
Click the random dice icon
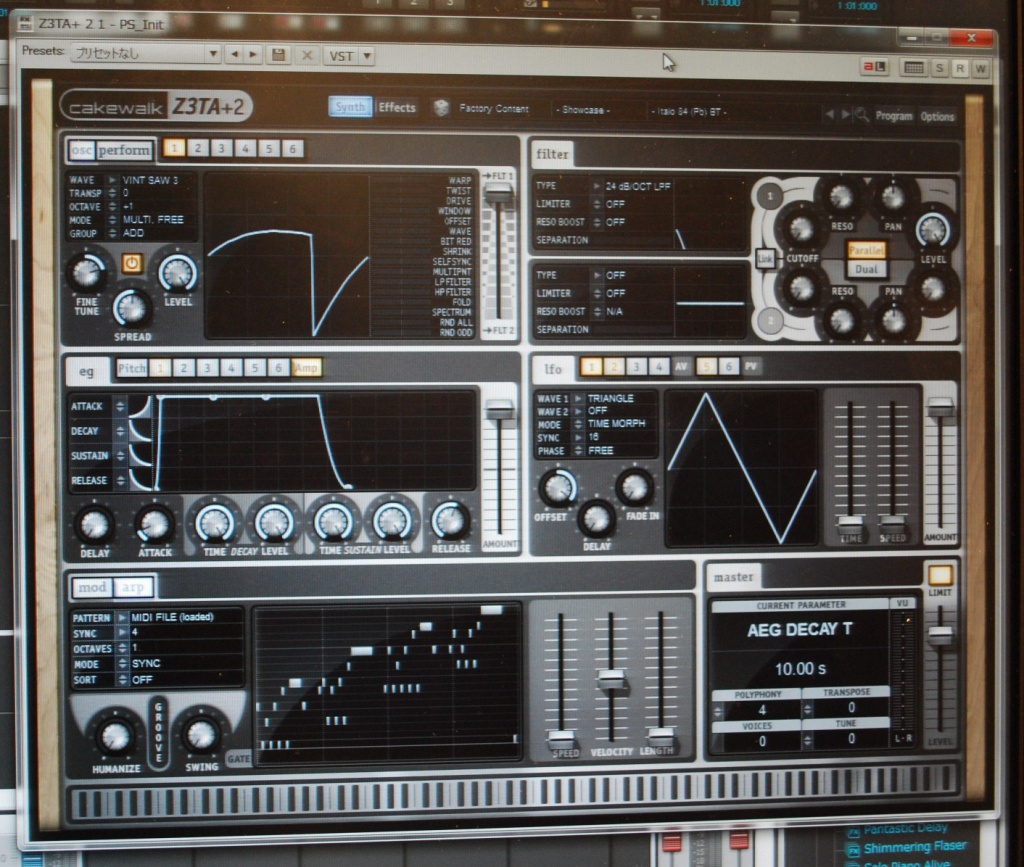click(x=441, y=108)
